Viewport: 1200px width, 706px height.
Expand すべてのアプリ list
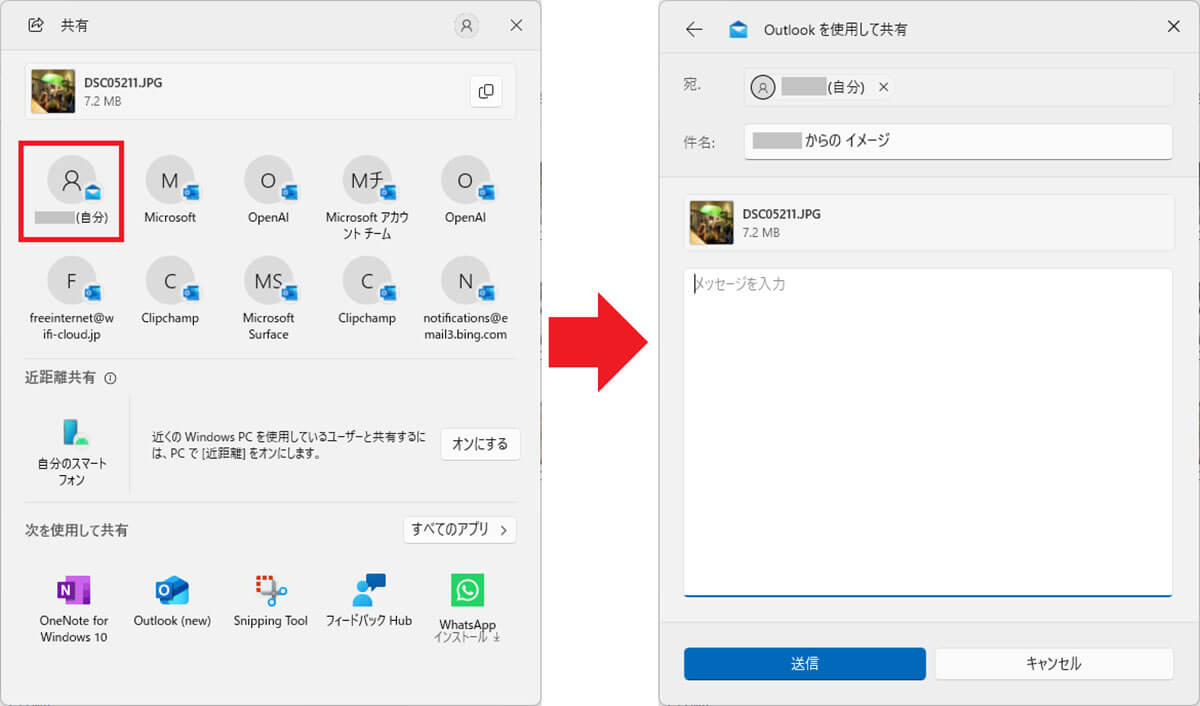[460, 530]
